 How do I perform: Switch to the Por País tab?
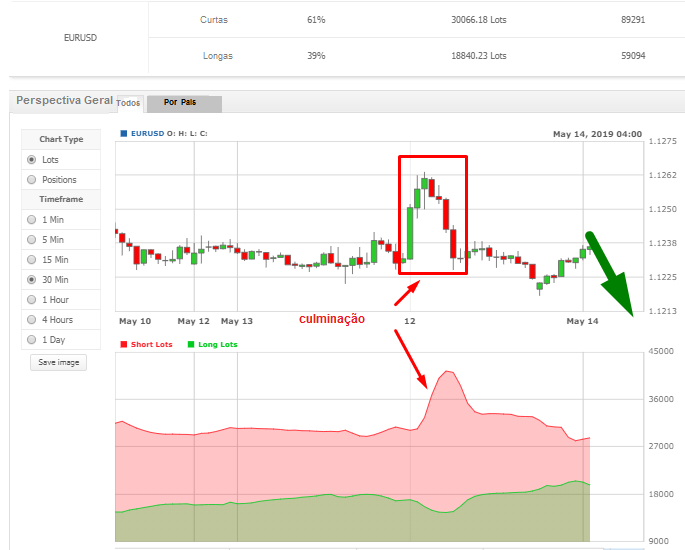pyautogui.click(x=181, y=103)
